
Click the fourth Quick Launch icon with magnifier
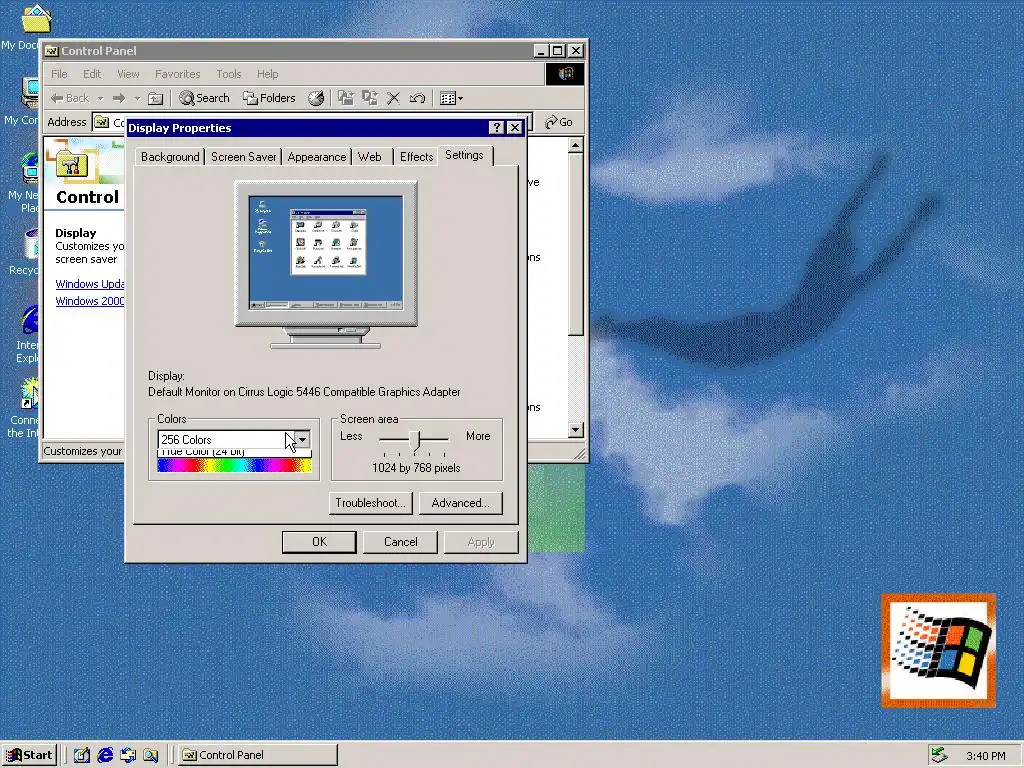pos(151,755)
